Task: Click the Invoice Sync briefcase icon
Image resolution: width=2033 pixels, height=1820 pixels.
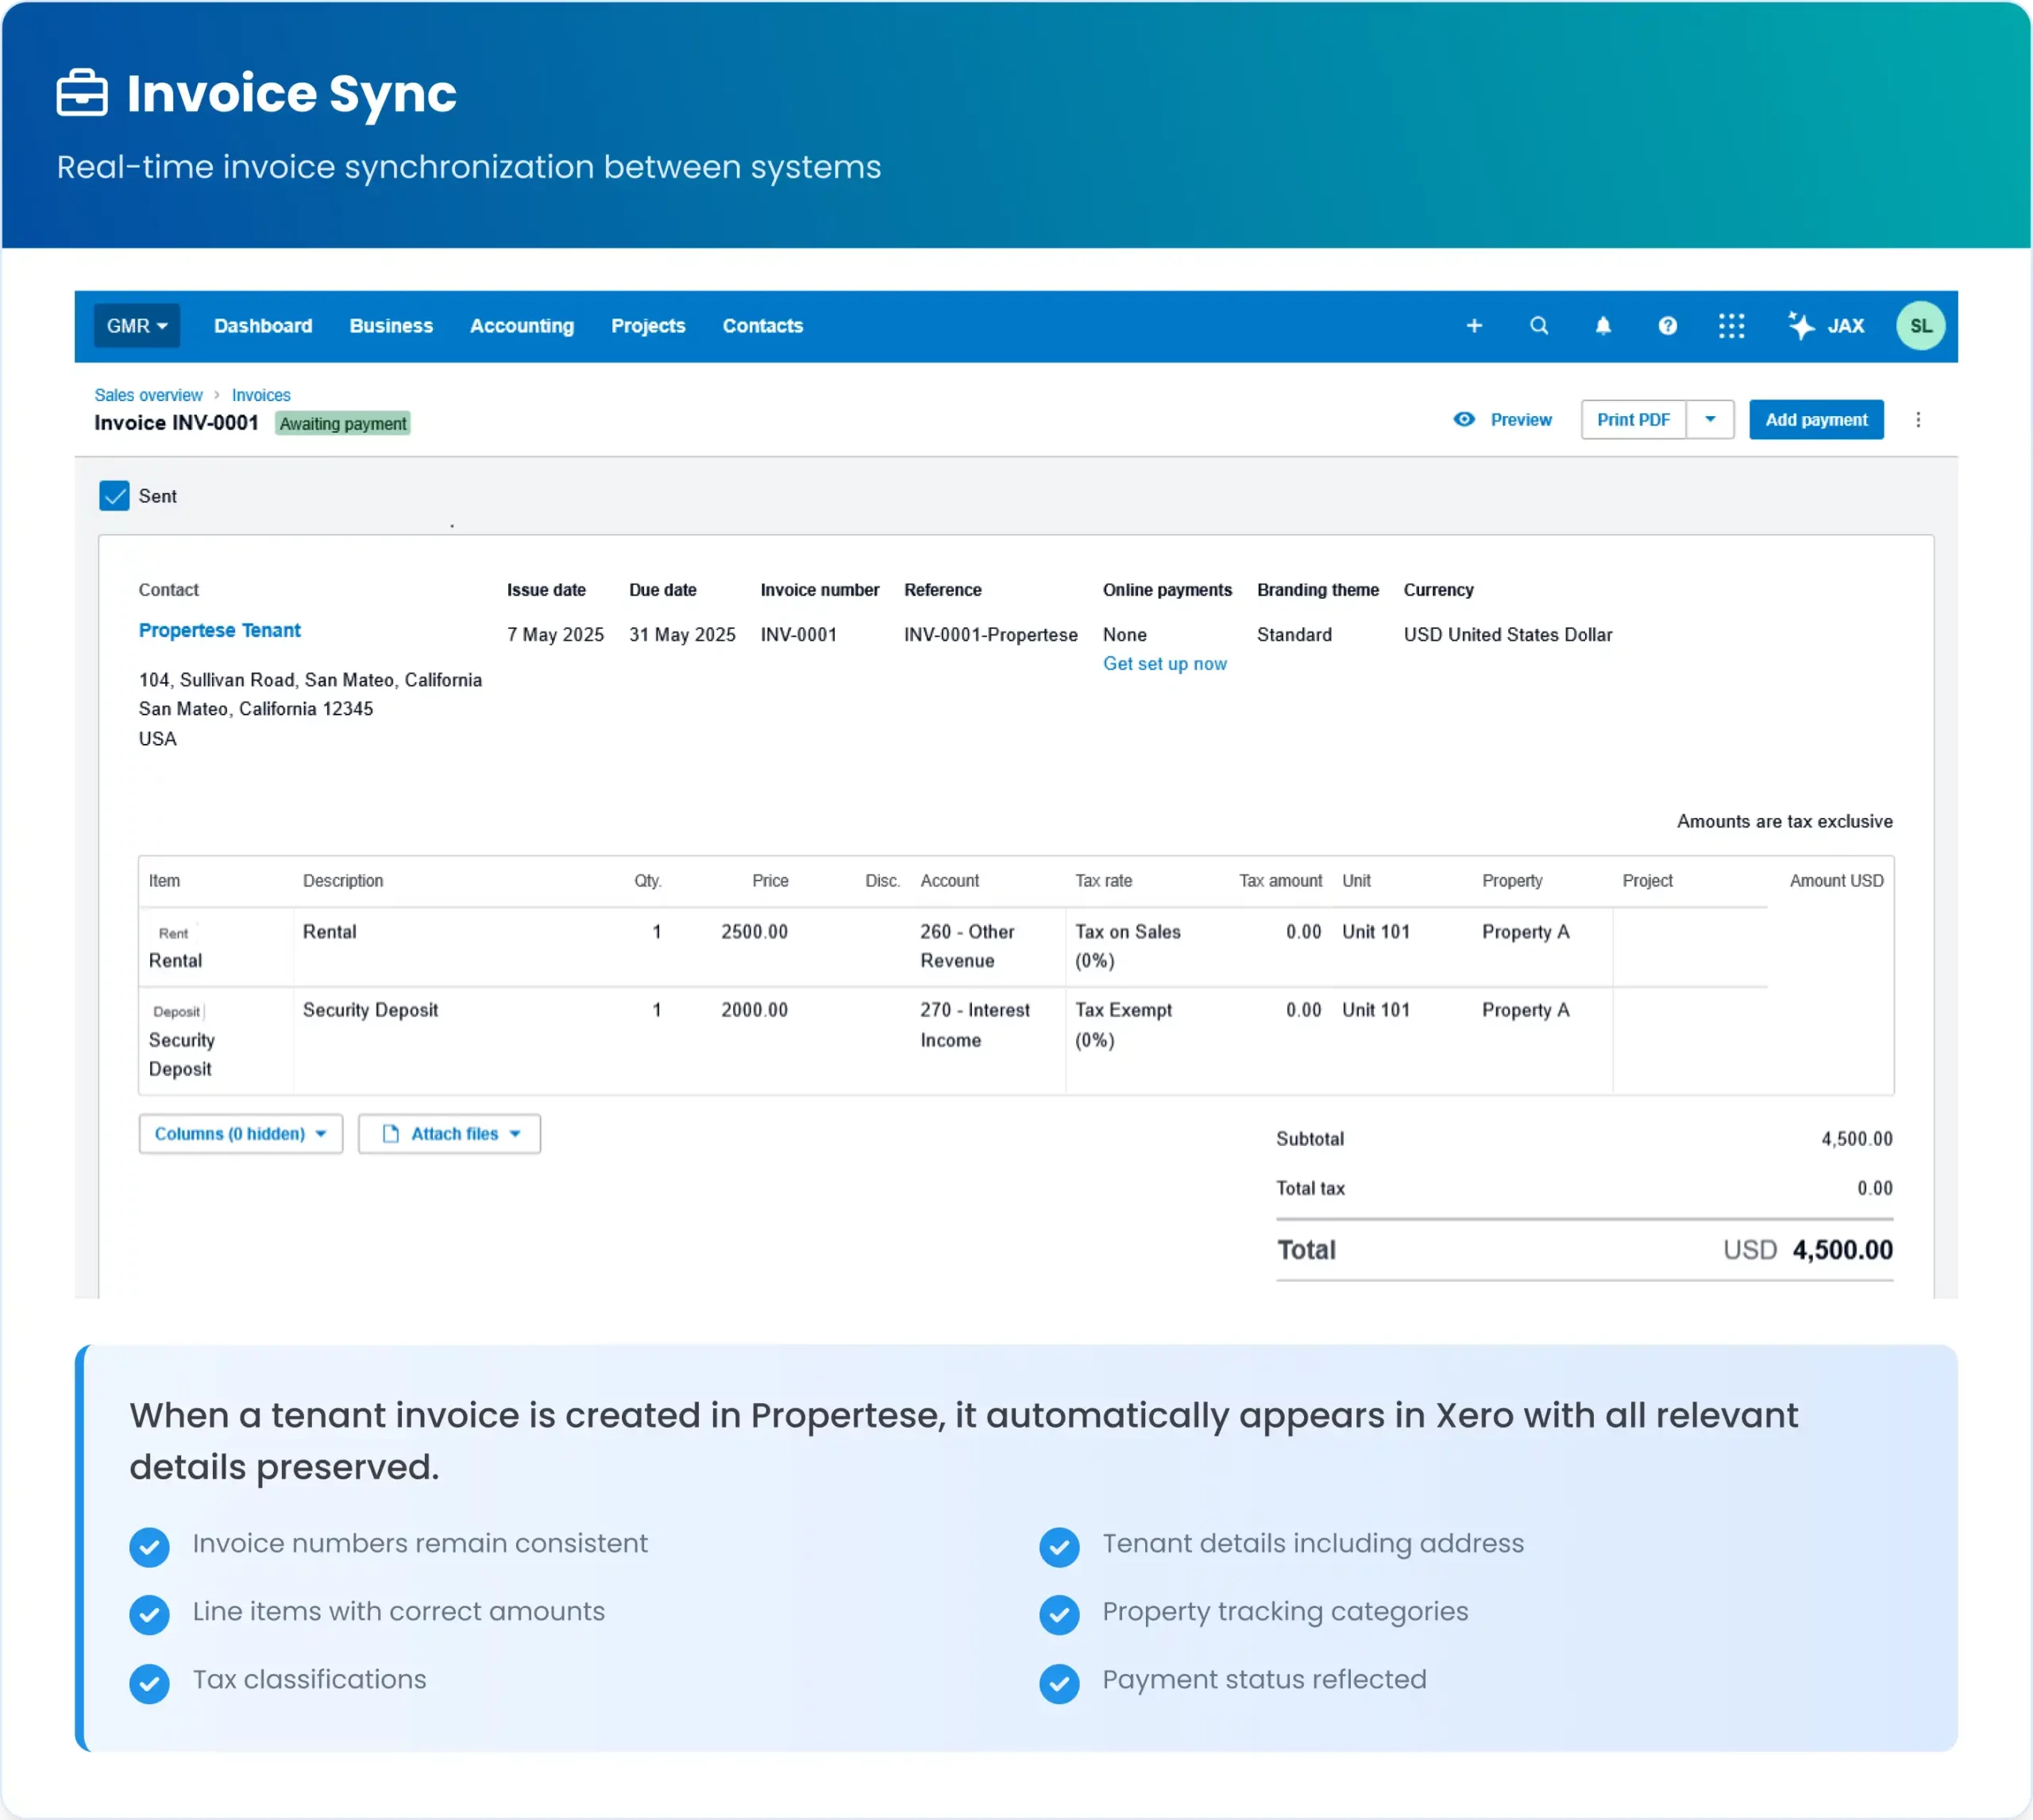Action: 82,93
